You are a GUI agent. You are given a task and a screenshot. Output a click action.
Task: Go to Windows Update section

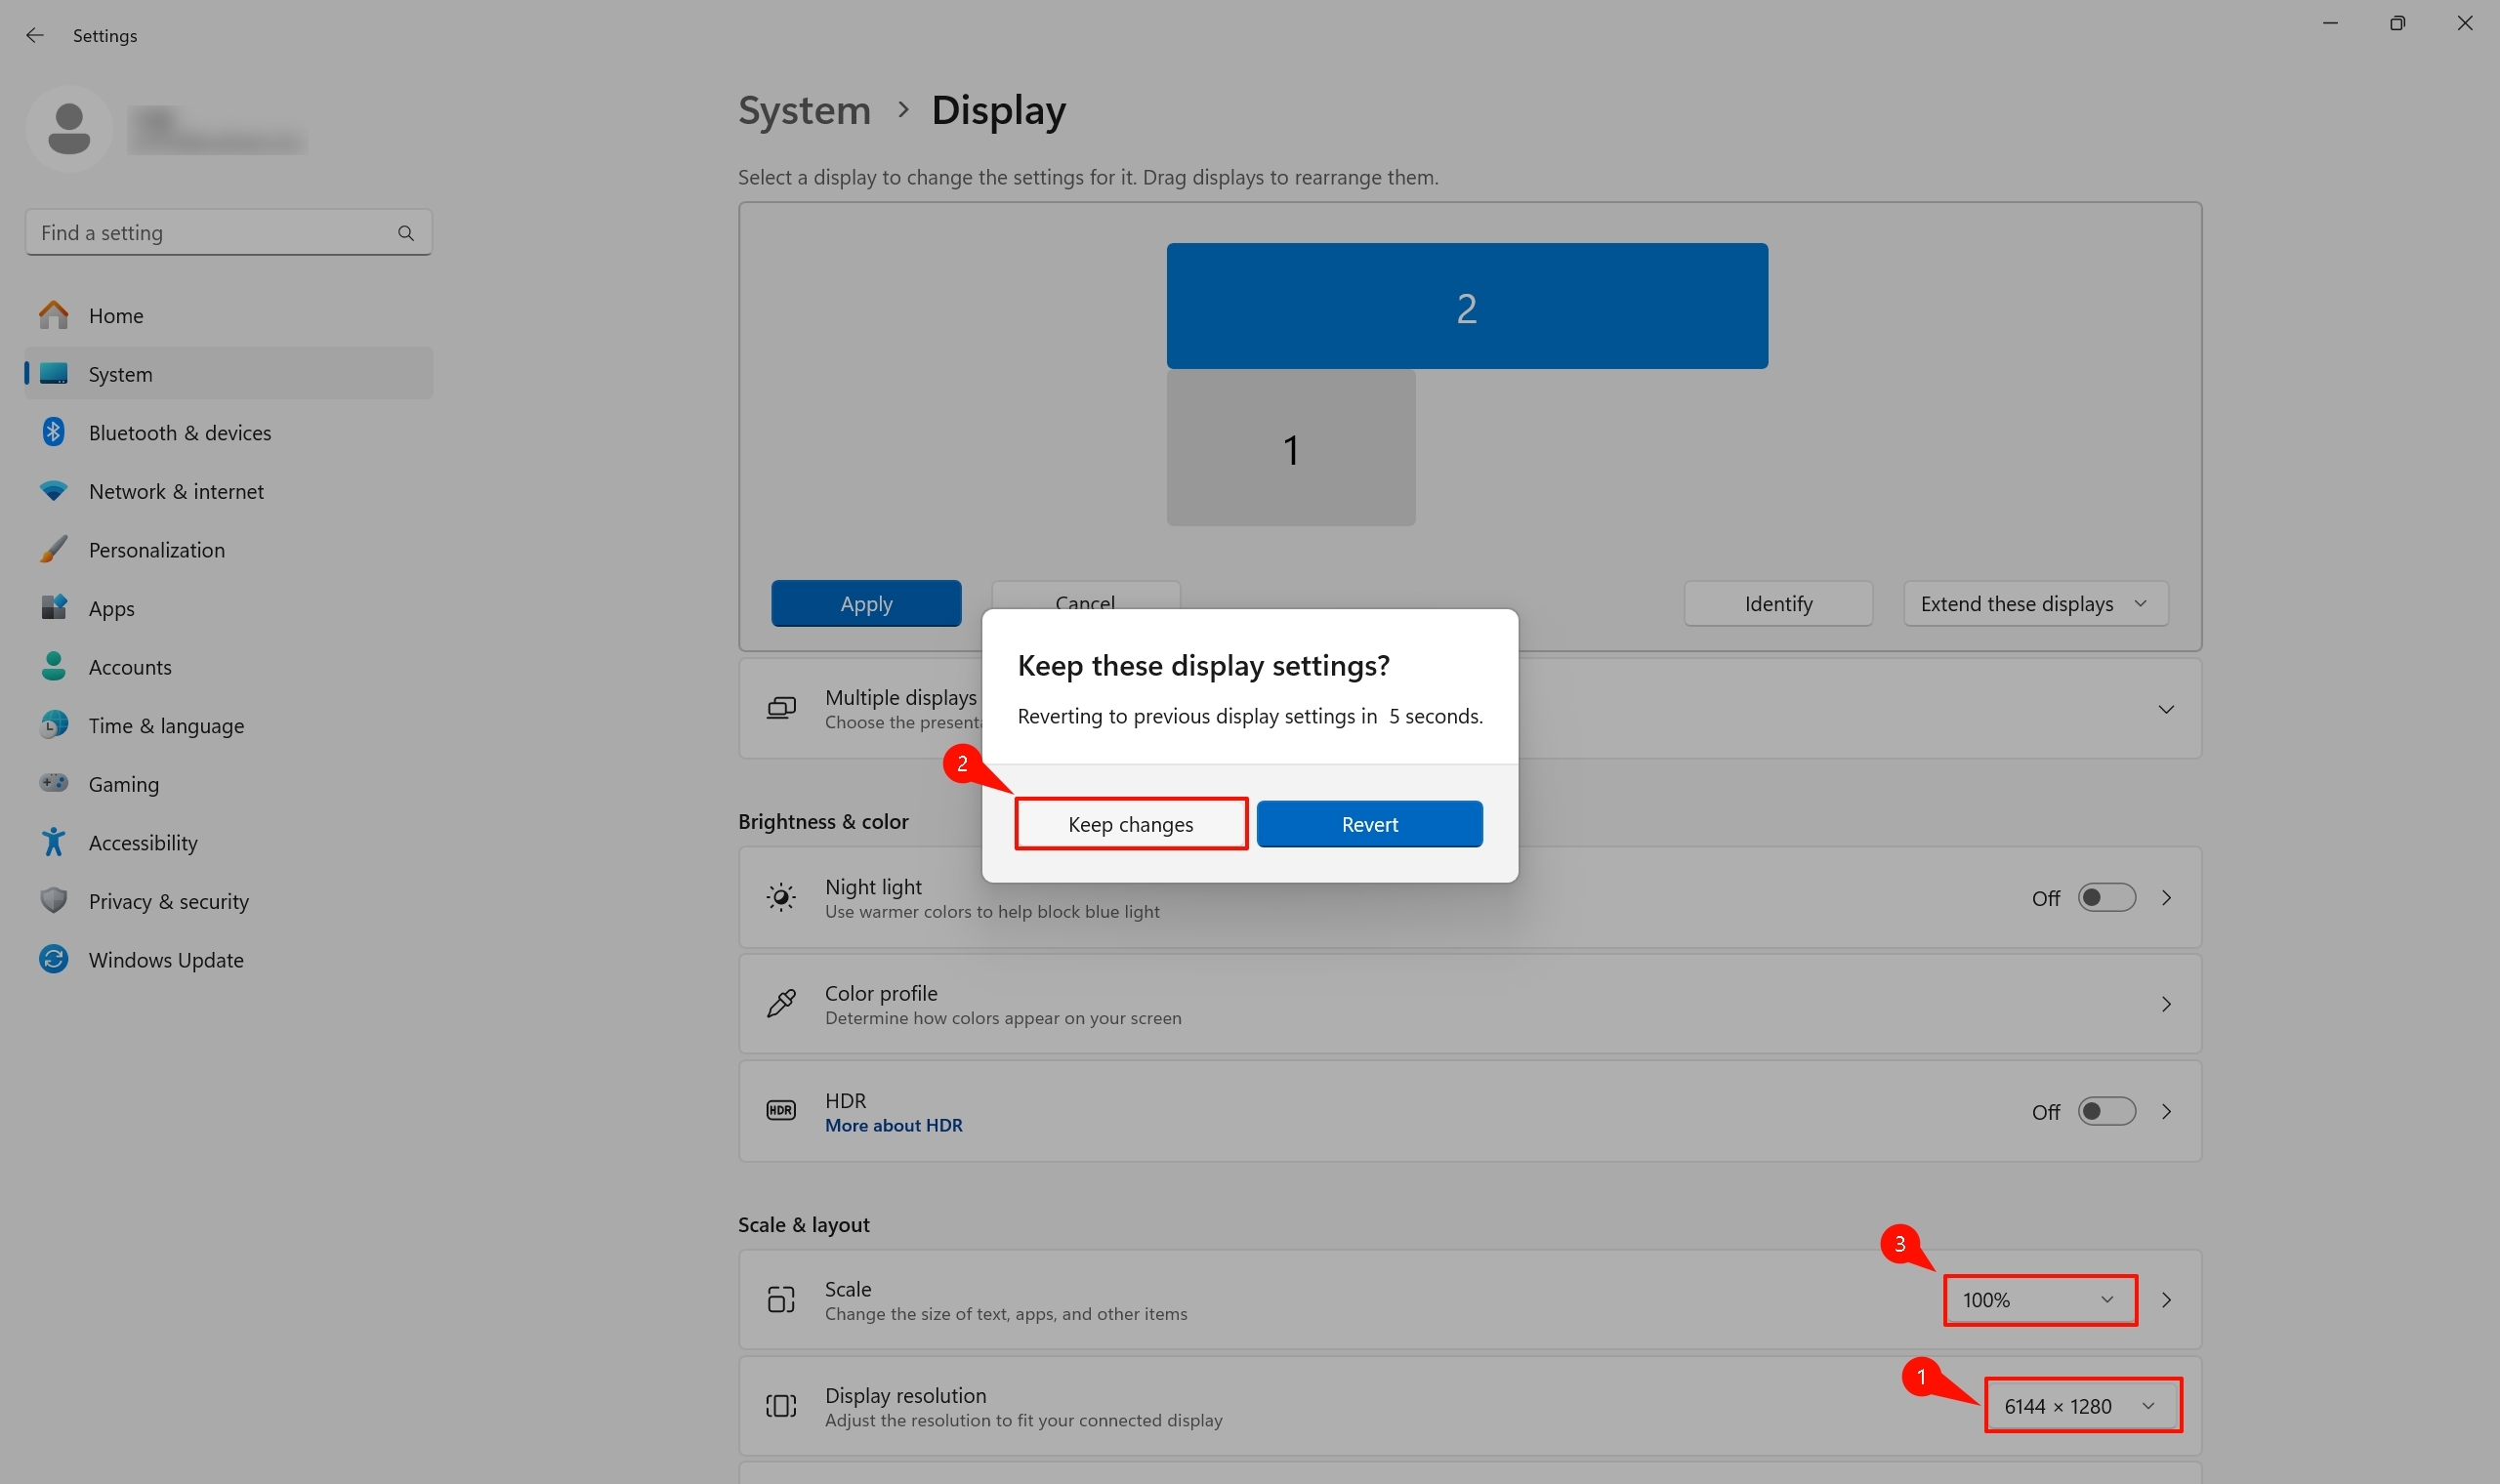(165, 960)
